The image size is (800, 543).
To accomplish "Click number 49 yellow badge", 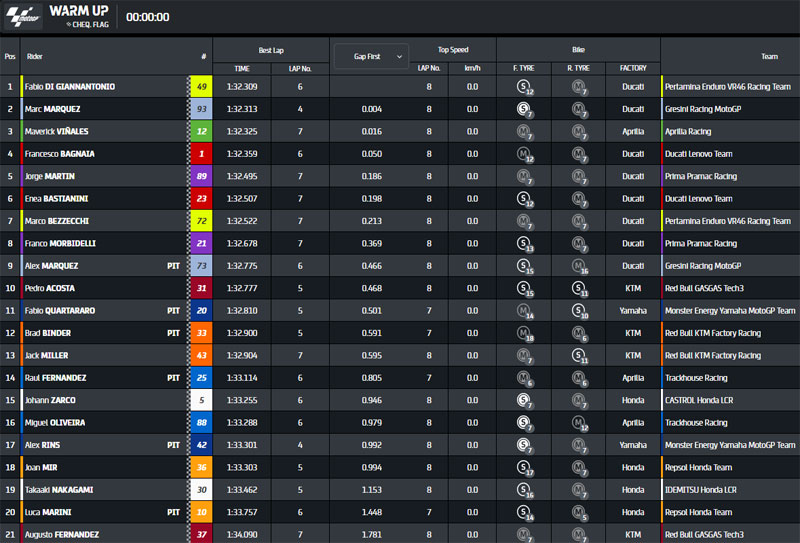I will click(202, 87).
